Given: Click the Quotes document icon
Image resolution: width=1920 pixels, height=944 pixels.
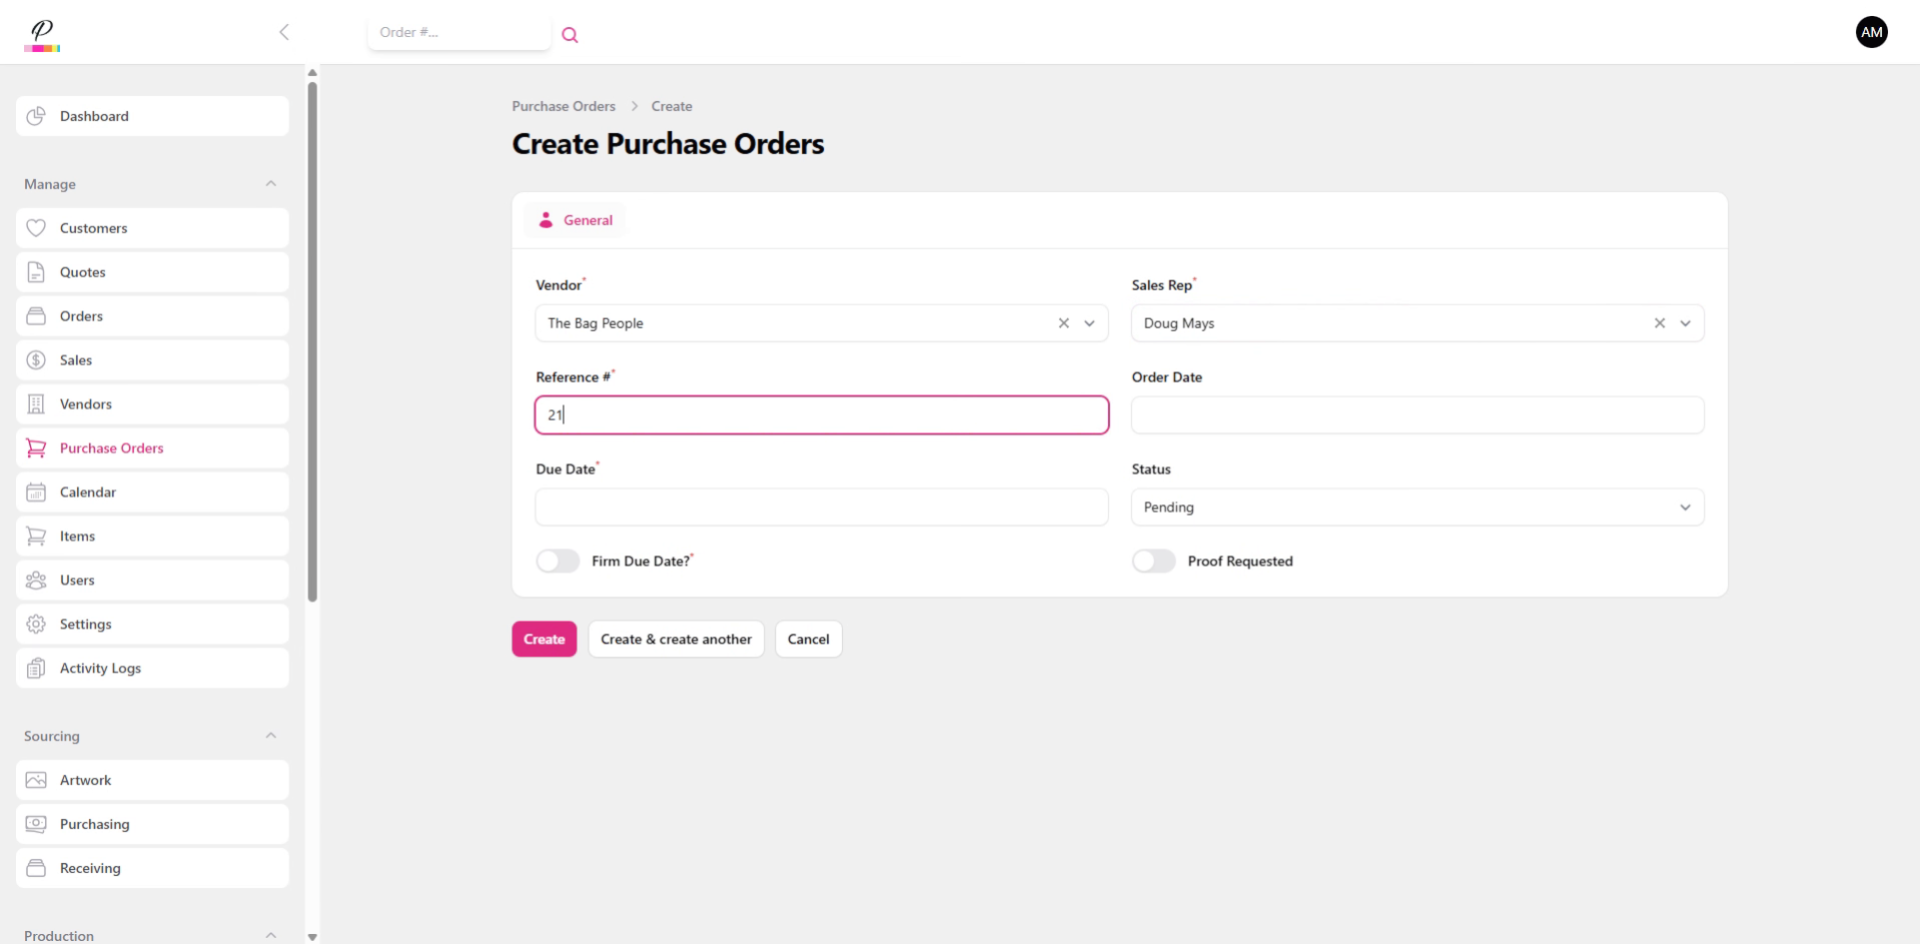Looking at the screenshot, I should 35,272.
